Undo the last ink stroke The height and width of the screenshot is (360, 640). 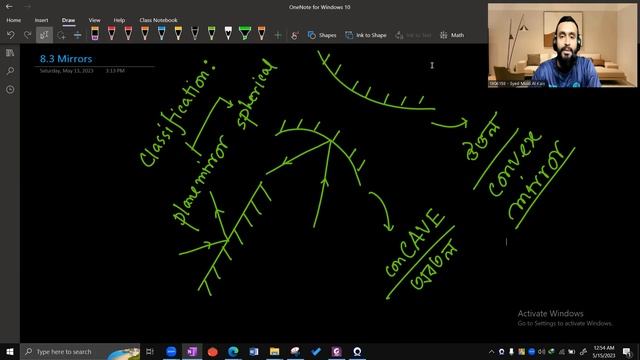pos(11,35)
